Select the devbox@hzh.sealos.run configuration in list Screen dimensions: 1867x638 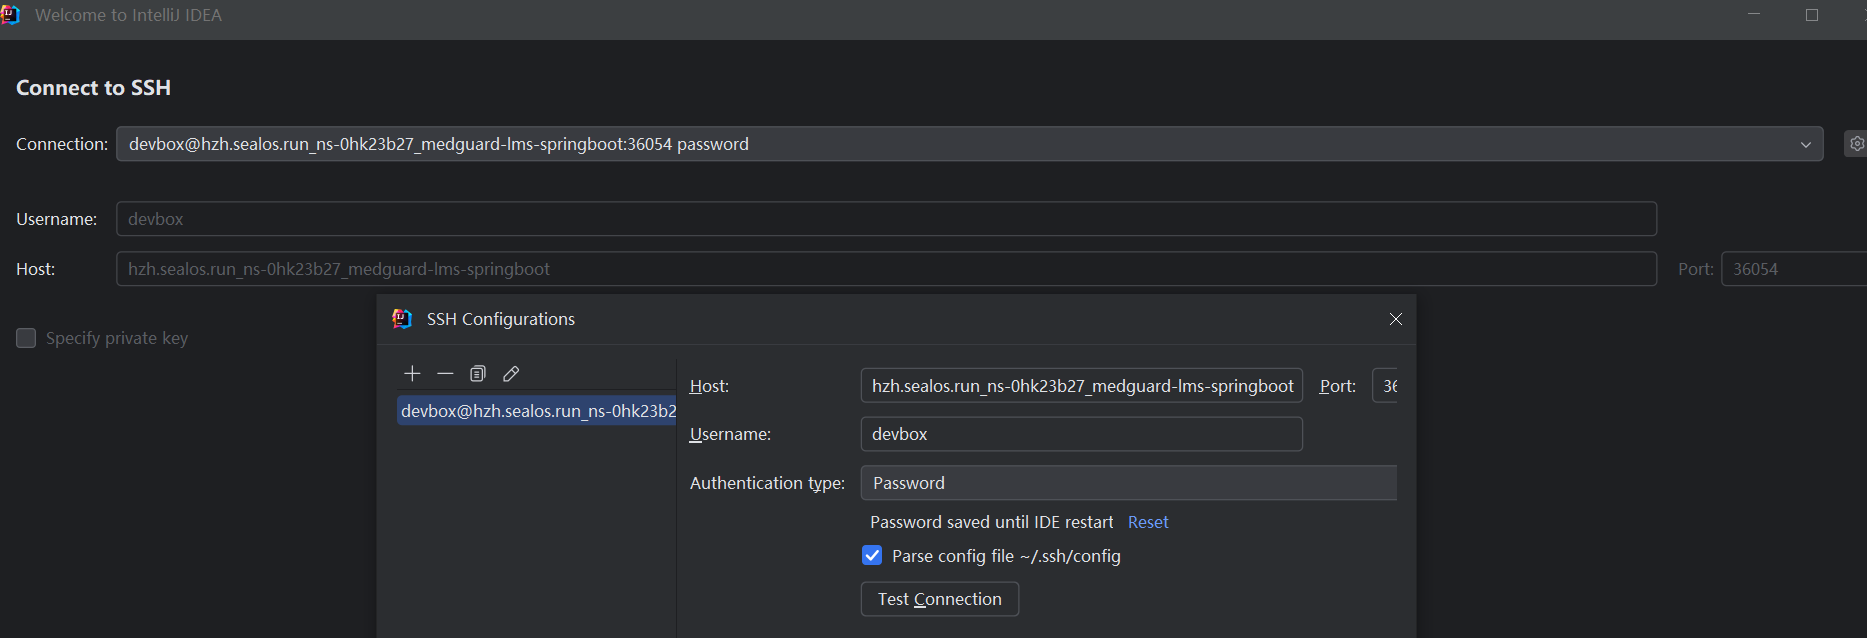click(537, 411)
